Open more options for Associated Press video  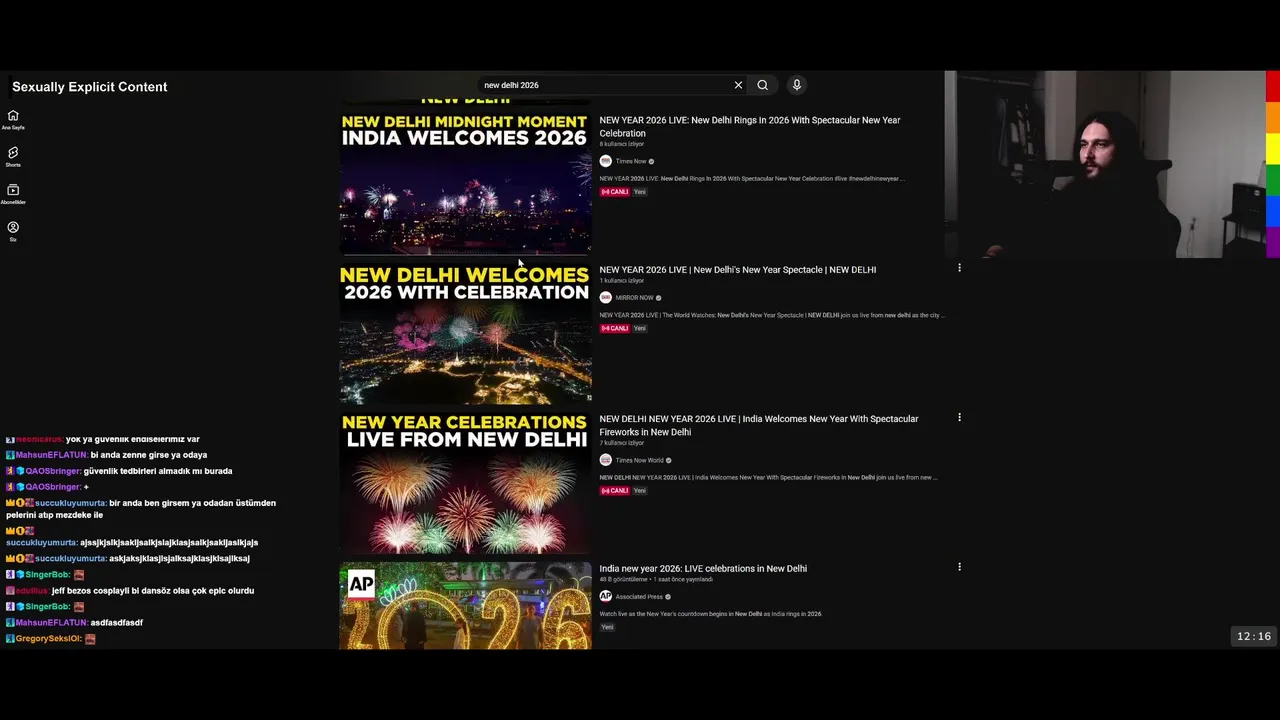point(959,567)
